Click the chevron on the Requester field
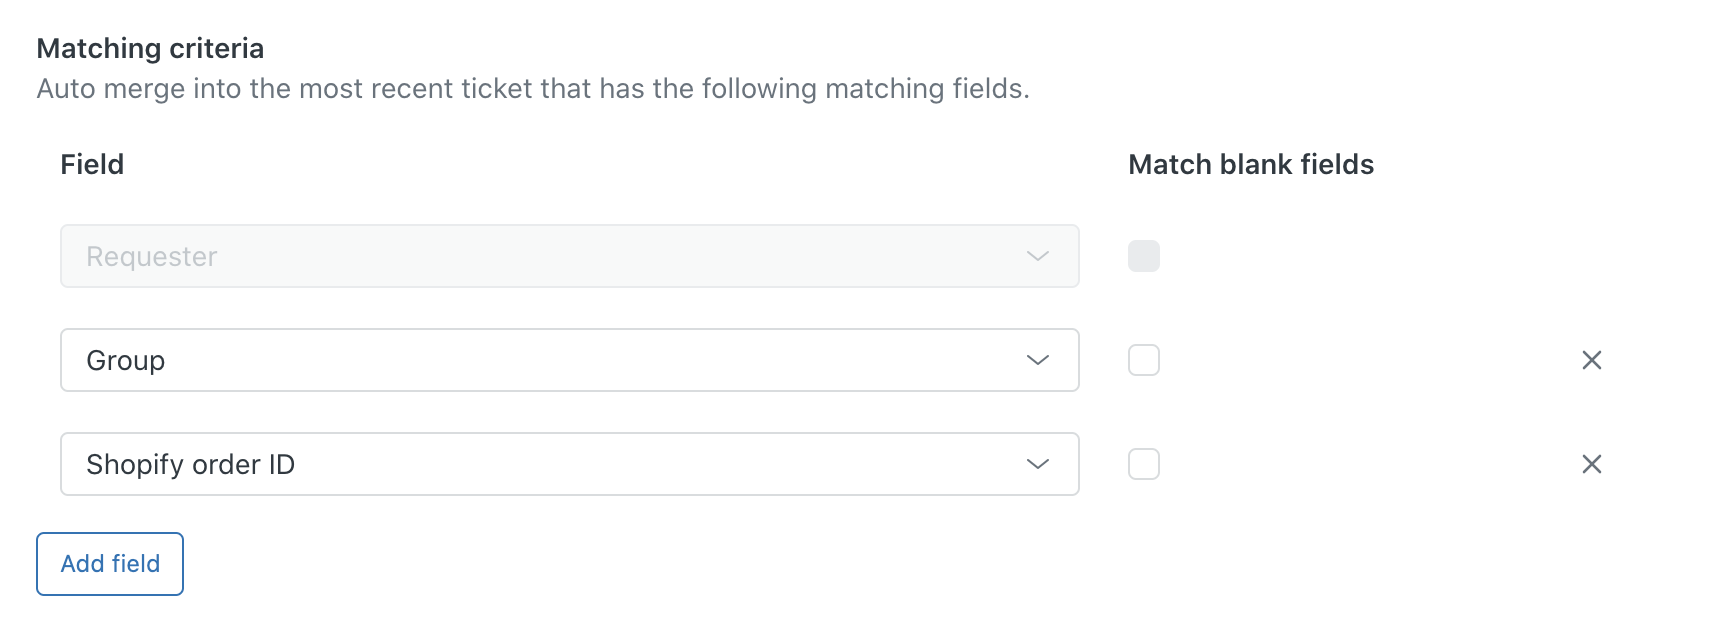This screenshot has height=640, width=1711. pos(1038,256)
